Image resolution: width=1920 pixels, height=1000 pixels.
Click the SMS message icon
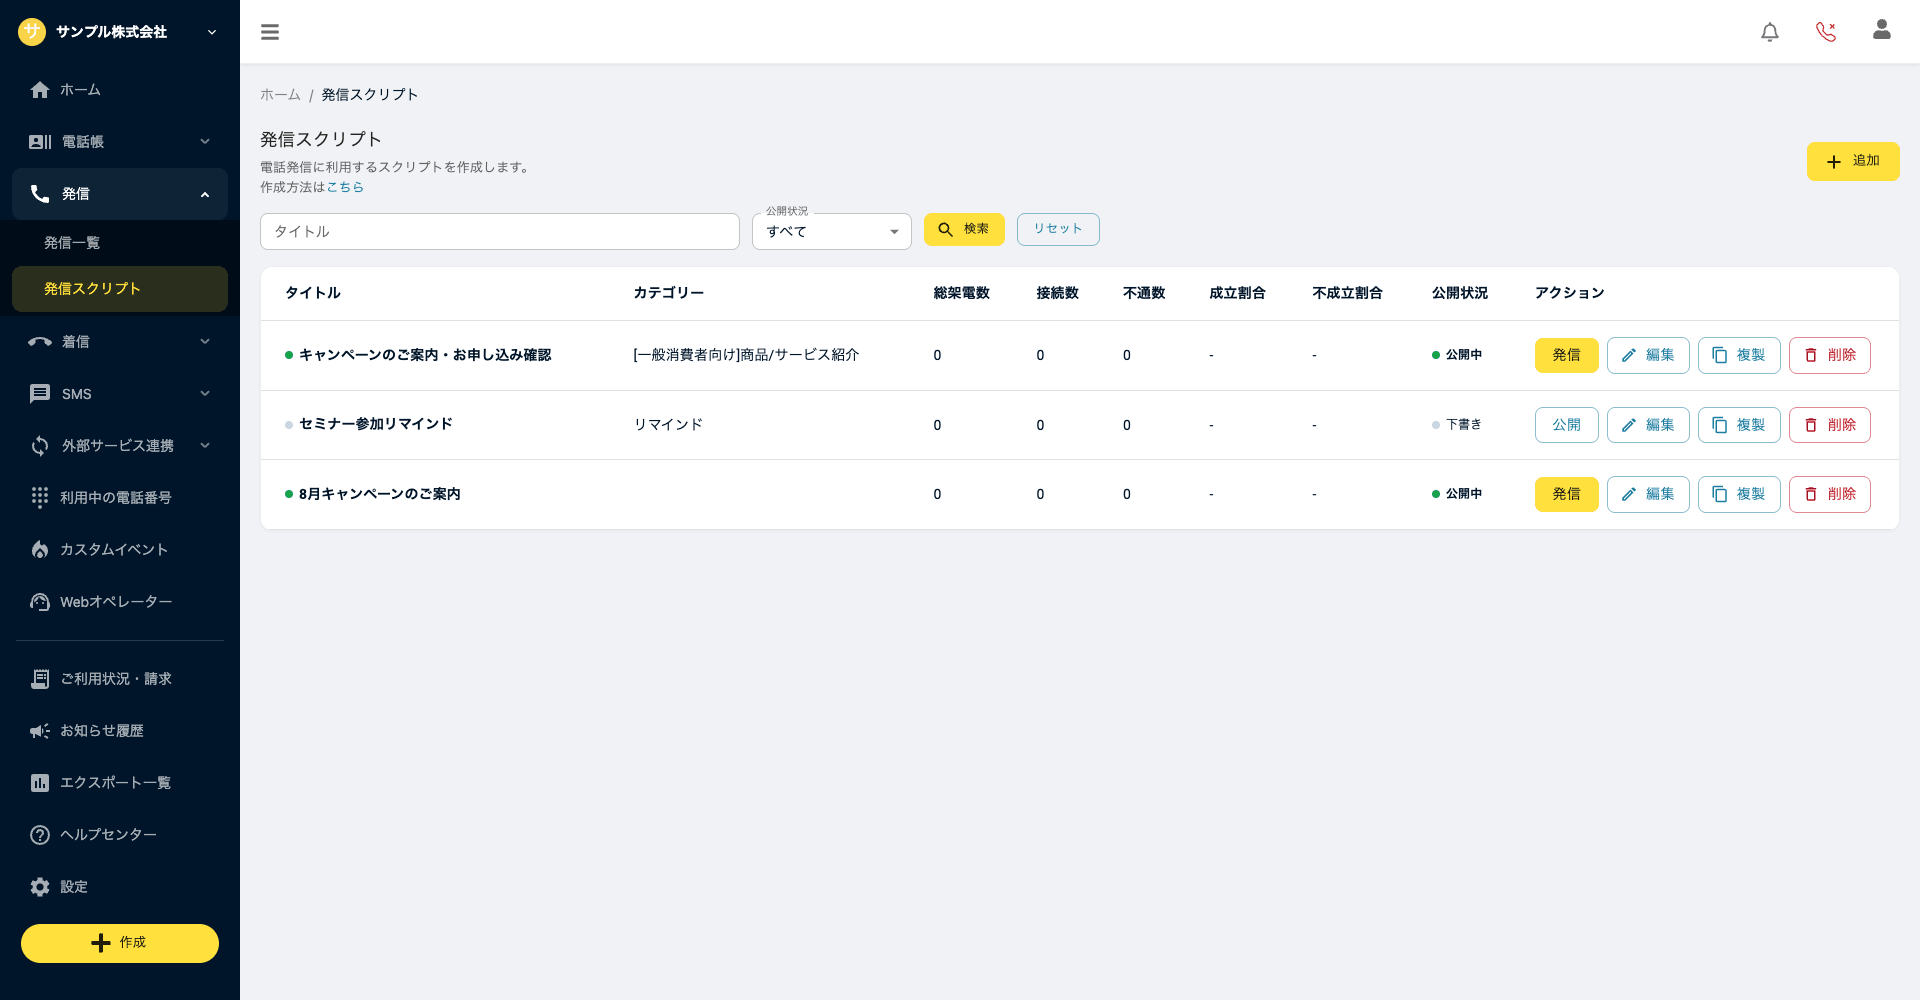point(40,394)
